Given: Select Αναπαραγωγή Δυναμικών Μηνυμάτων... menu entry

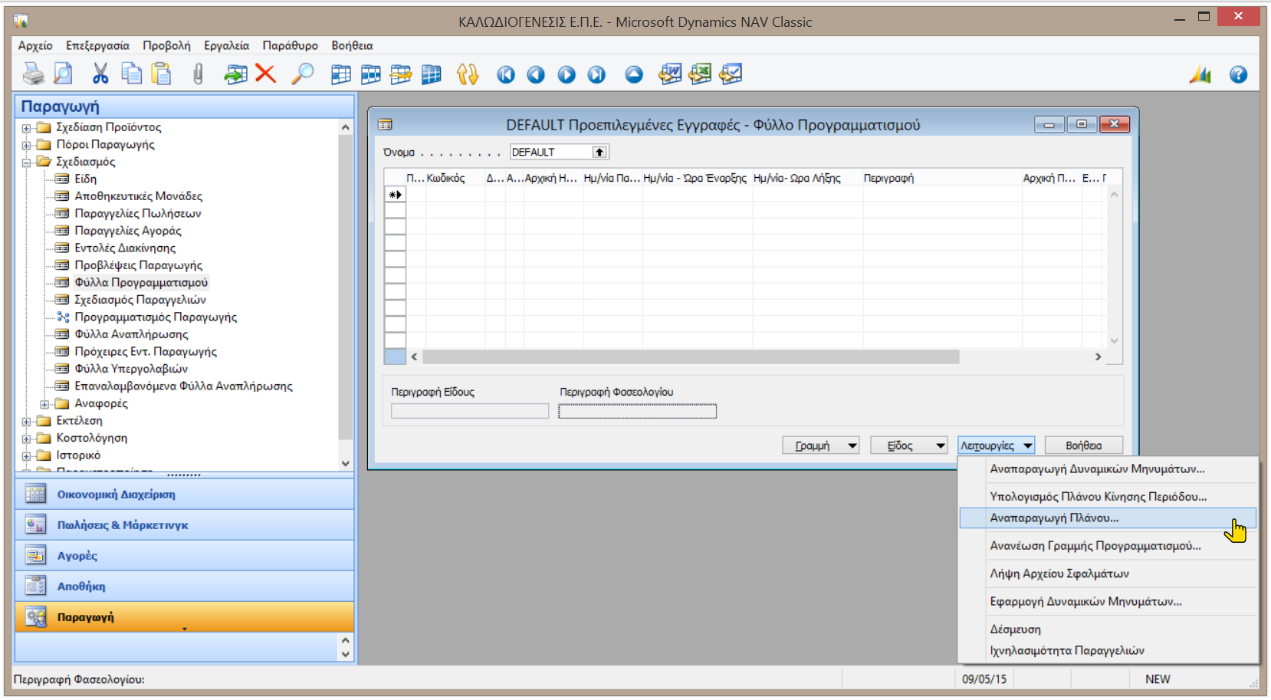Looking at the screenshot, I should 1107,468.
